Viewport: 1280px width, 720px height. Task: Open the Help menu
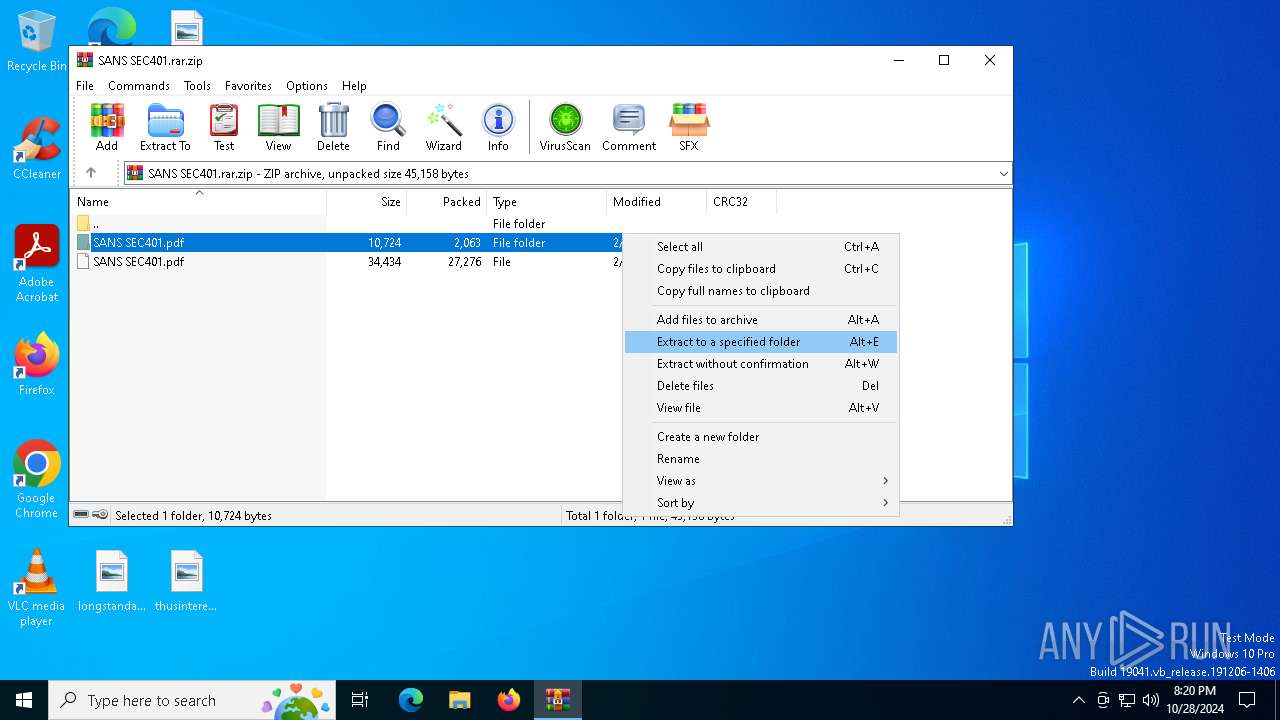(354, 86)
